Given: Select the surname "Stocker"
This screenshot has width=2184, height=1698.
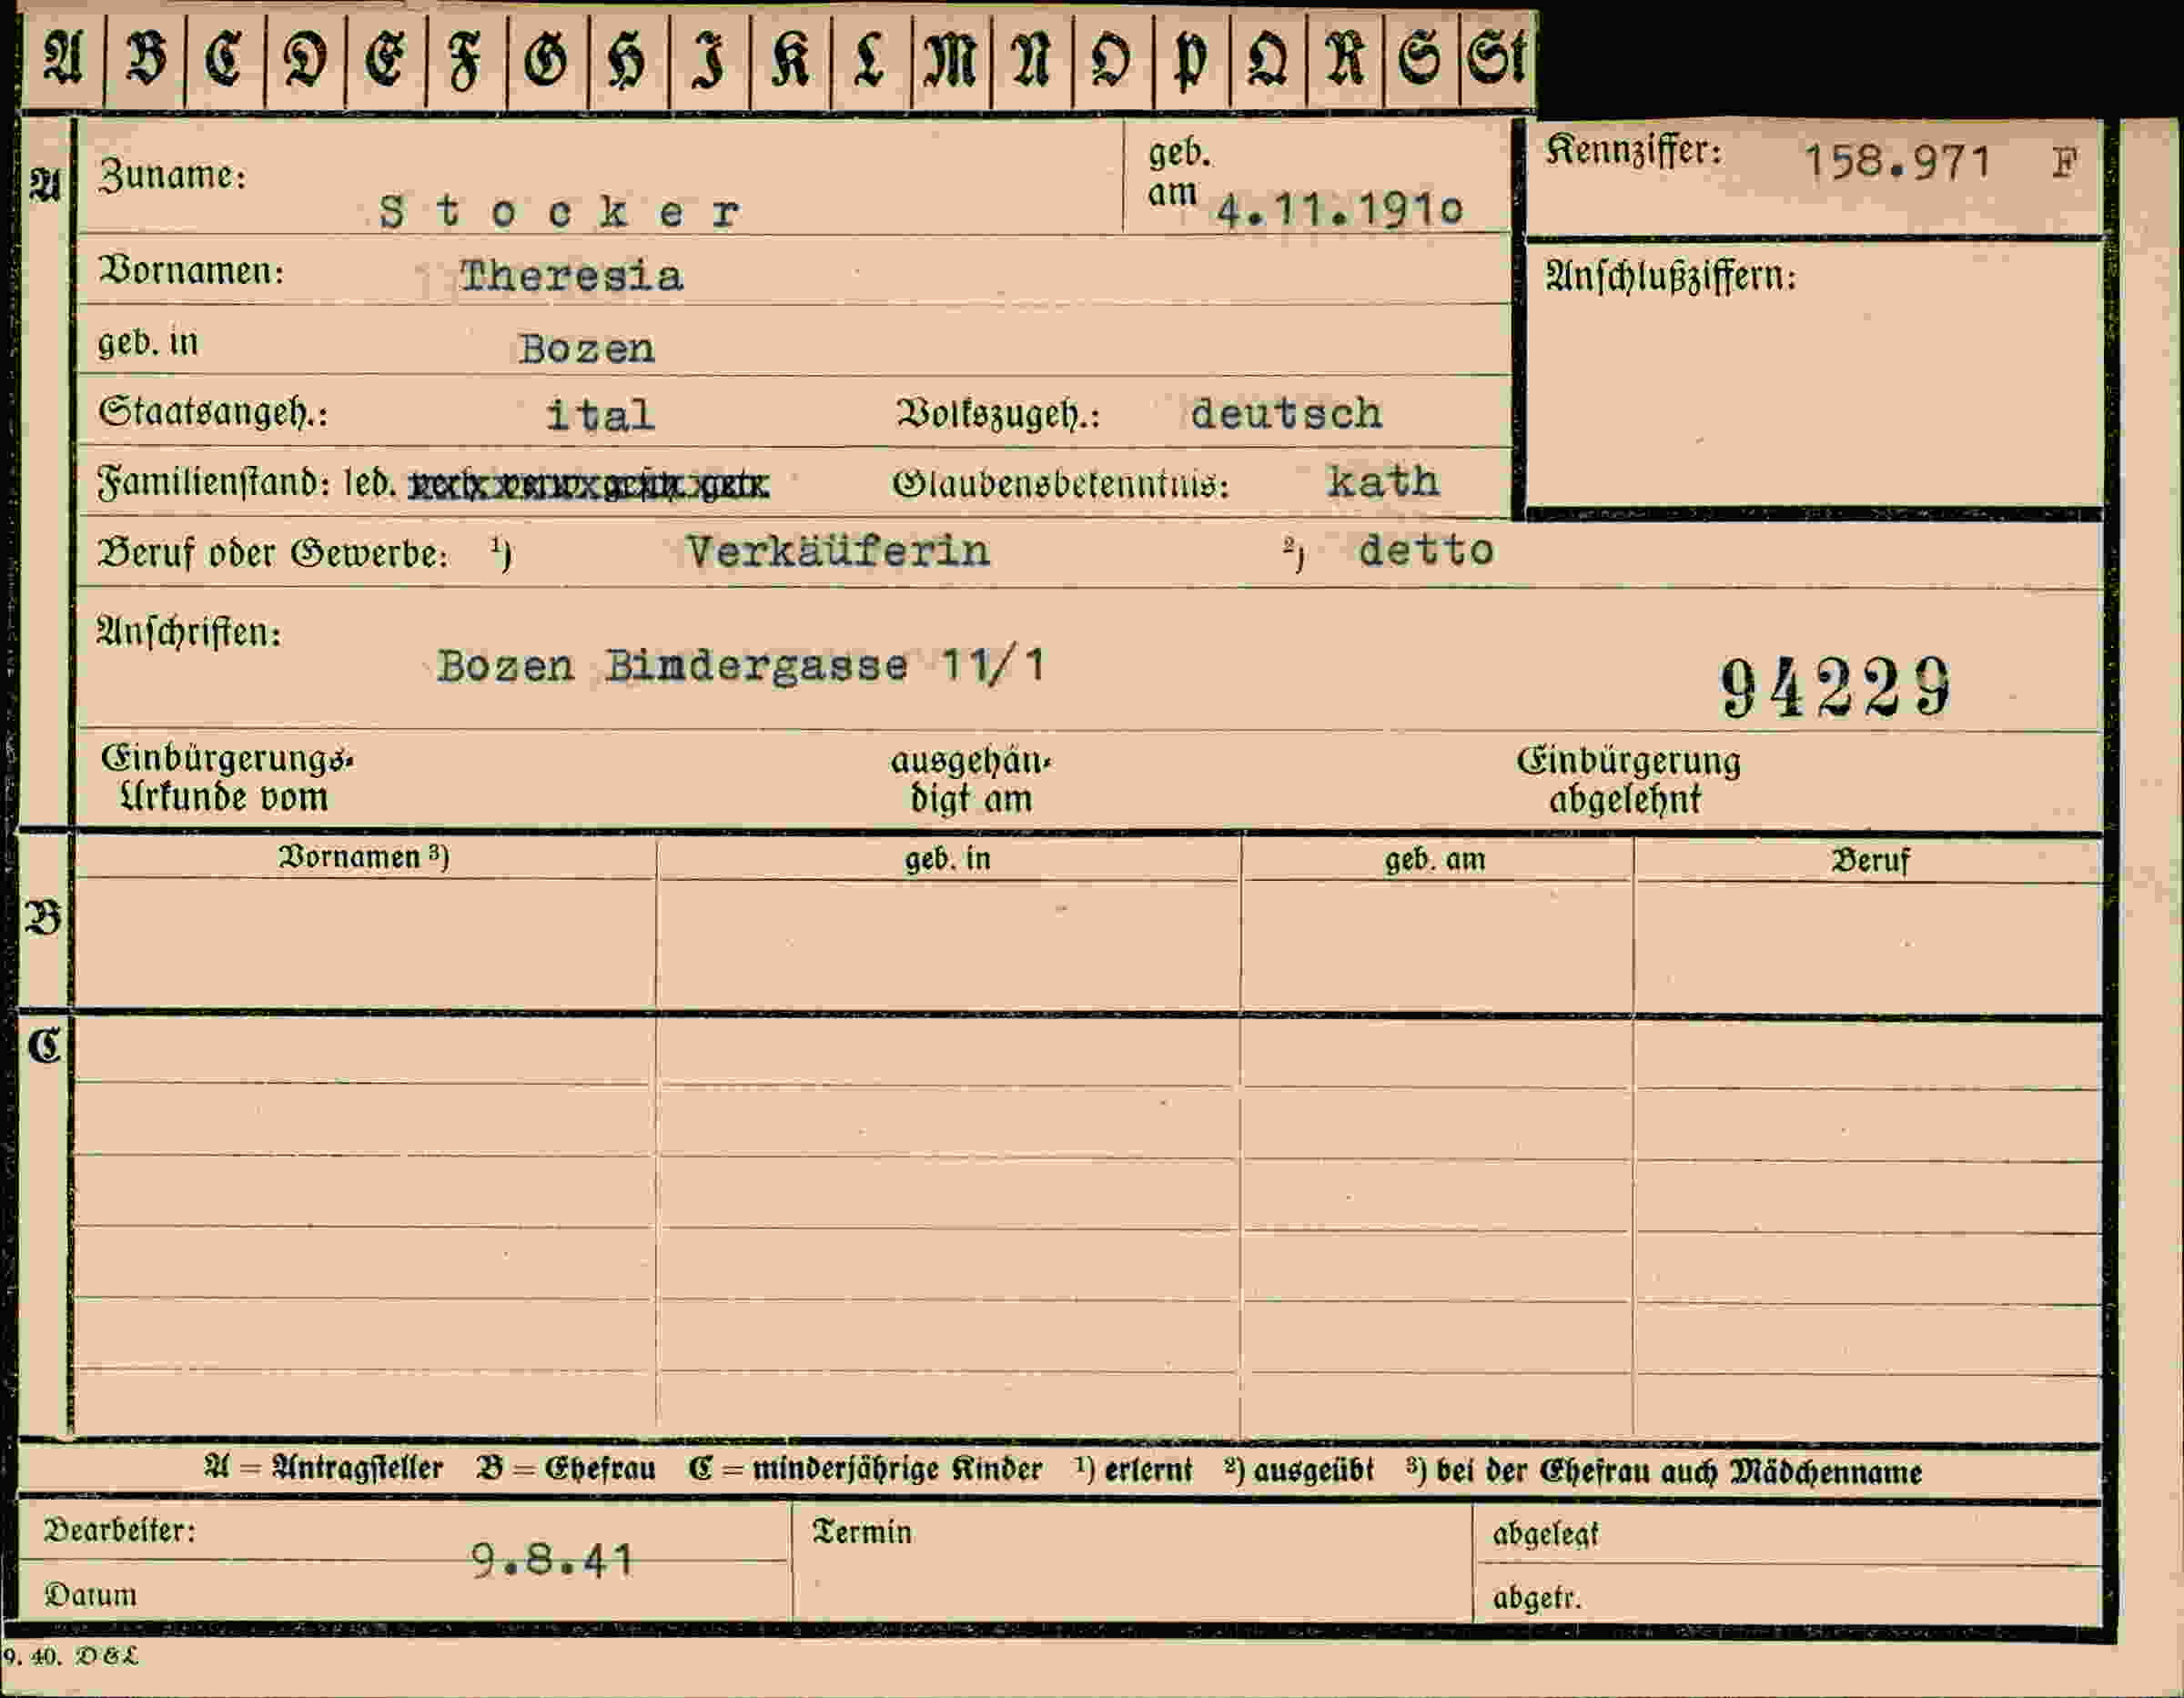Looking at the screenshot, I should [x=560, y=212].
